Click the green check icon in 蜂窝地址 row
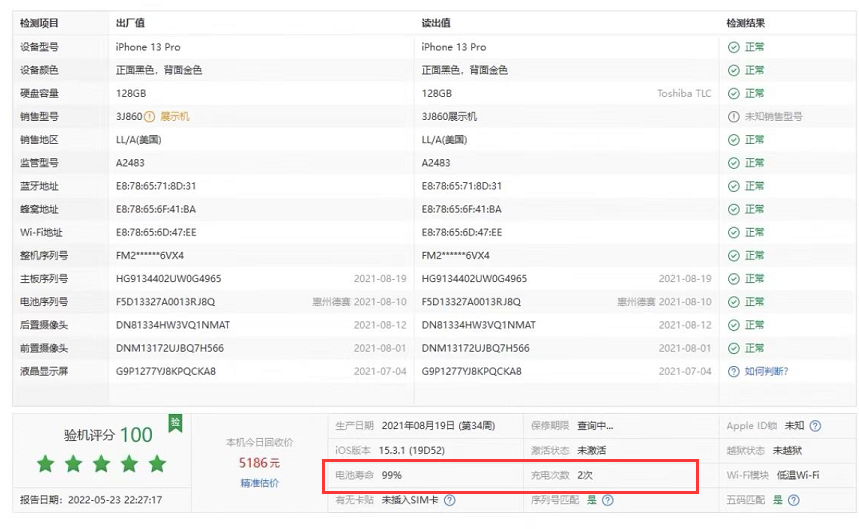859x529 pixels. 734,209
